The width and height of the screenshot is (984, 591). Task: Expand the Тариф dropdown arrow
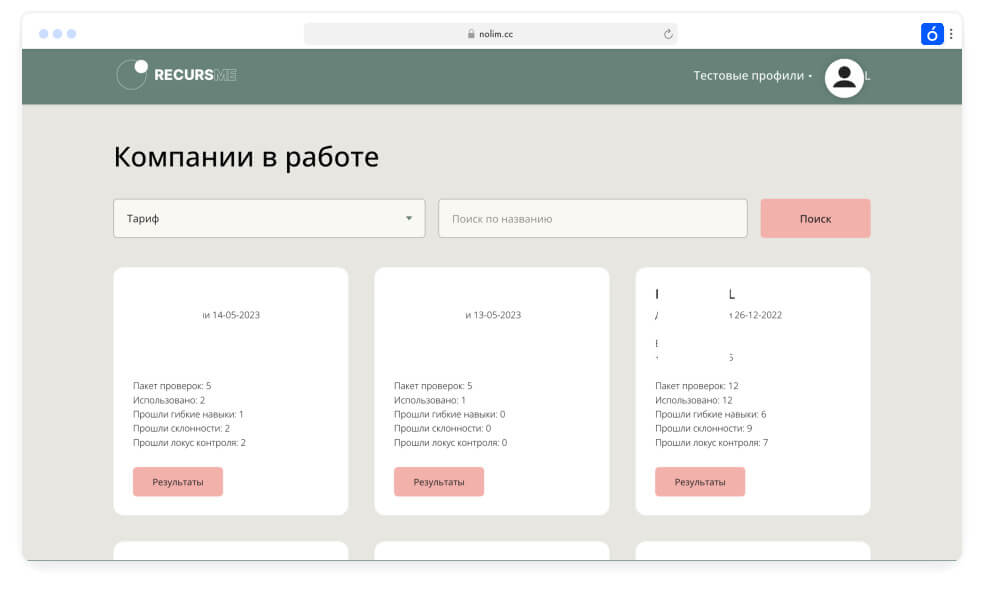coord(409,218)
